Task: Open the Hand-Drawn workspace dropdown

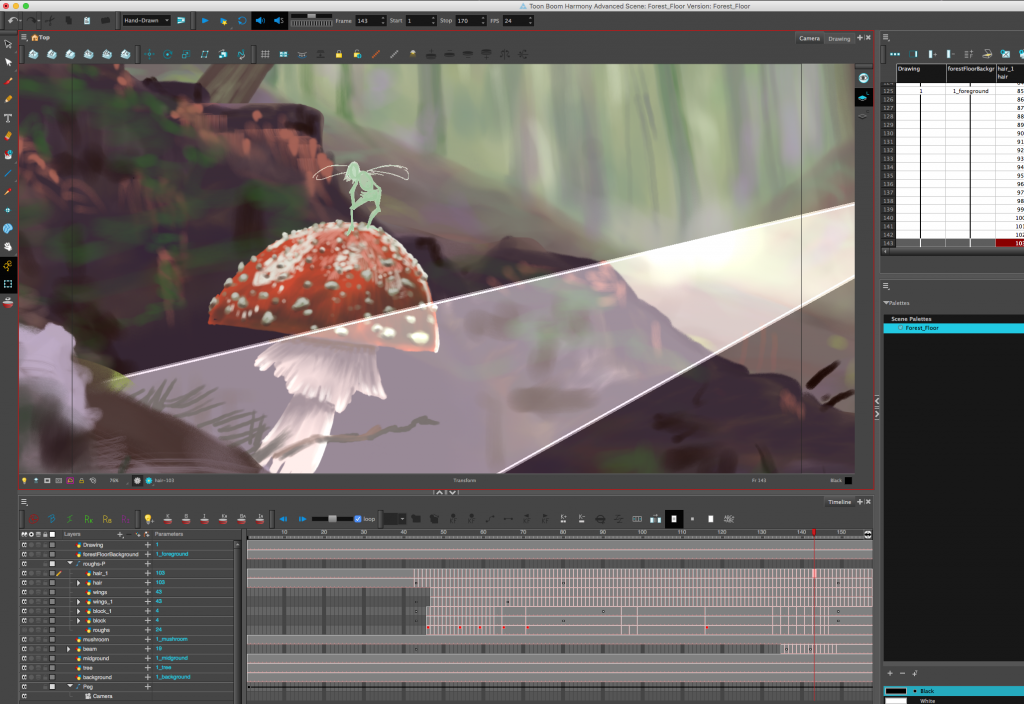Action: pos(146,20)
